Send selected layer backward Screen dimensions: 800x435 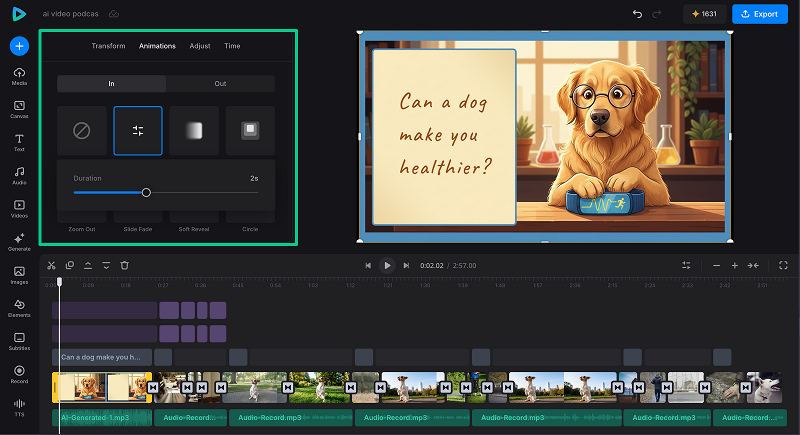pos(106,265)
